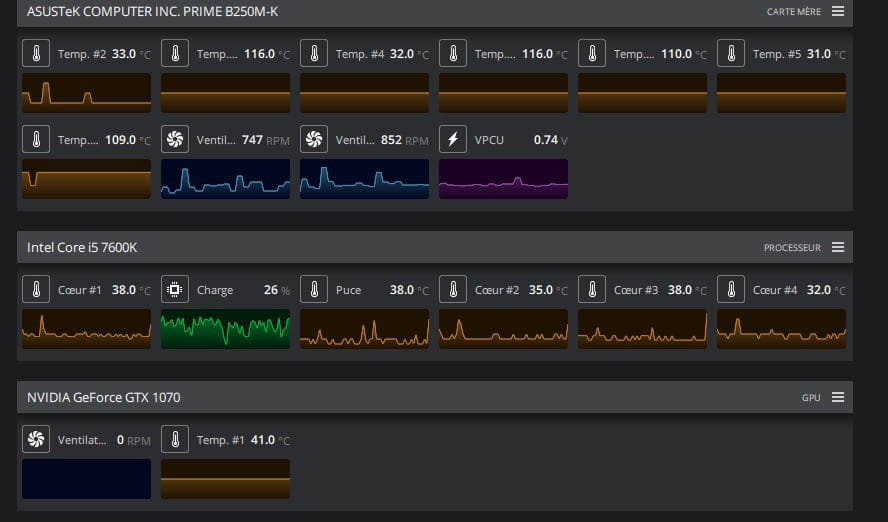Click the 852 RPM fan speed value

tap(404, 140)
